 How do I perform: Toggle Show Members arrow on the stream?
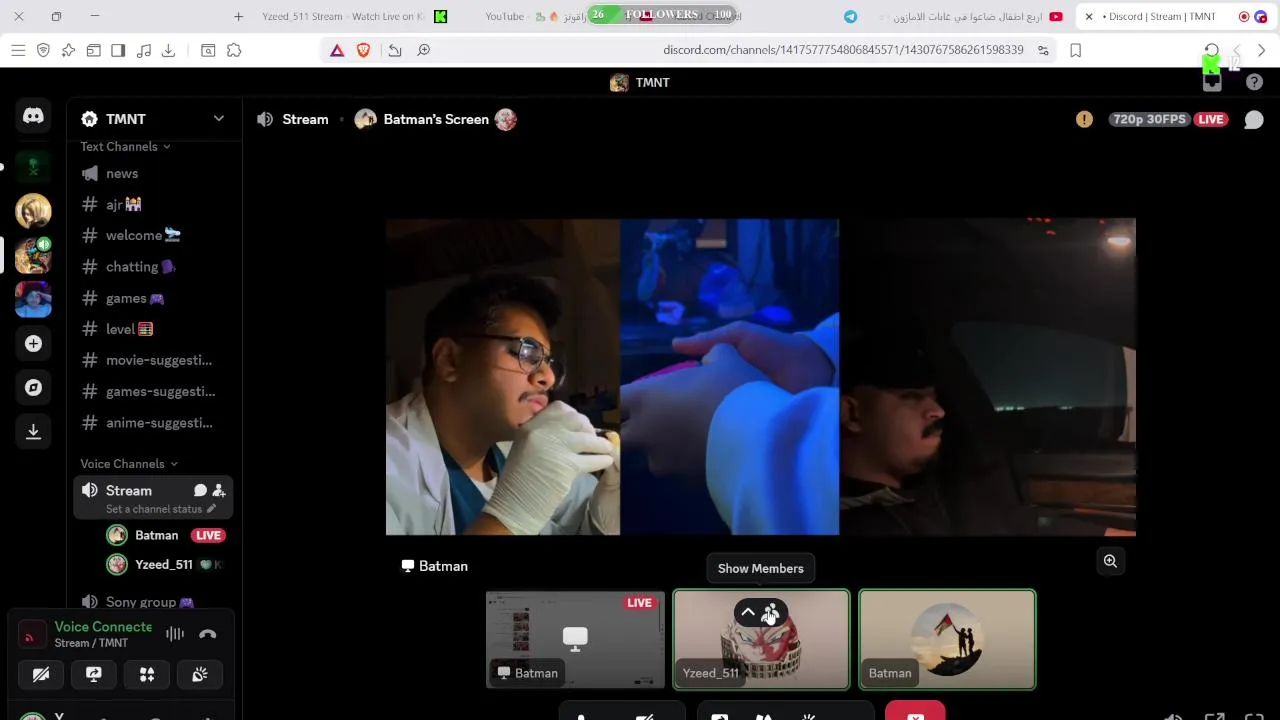tap(748, 612)
